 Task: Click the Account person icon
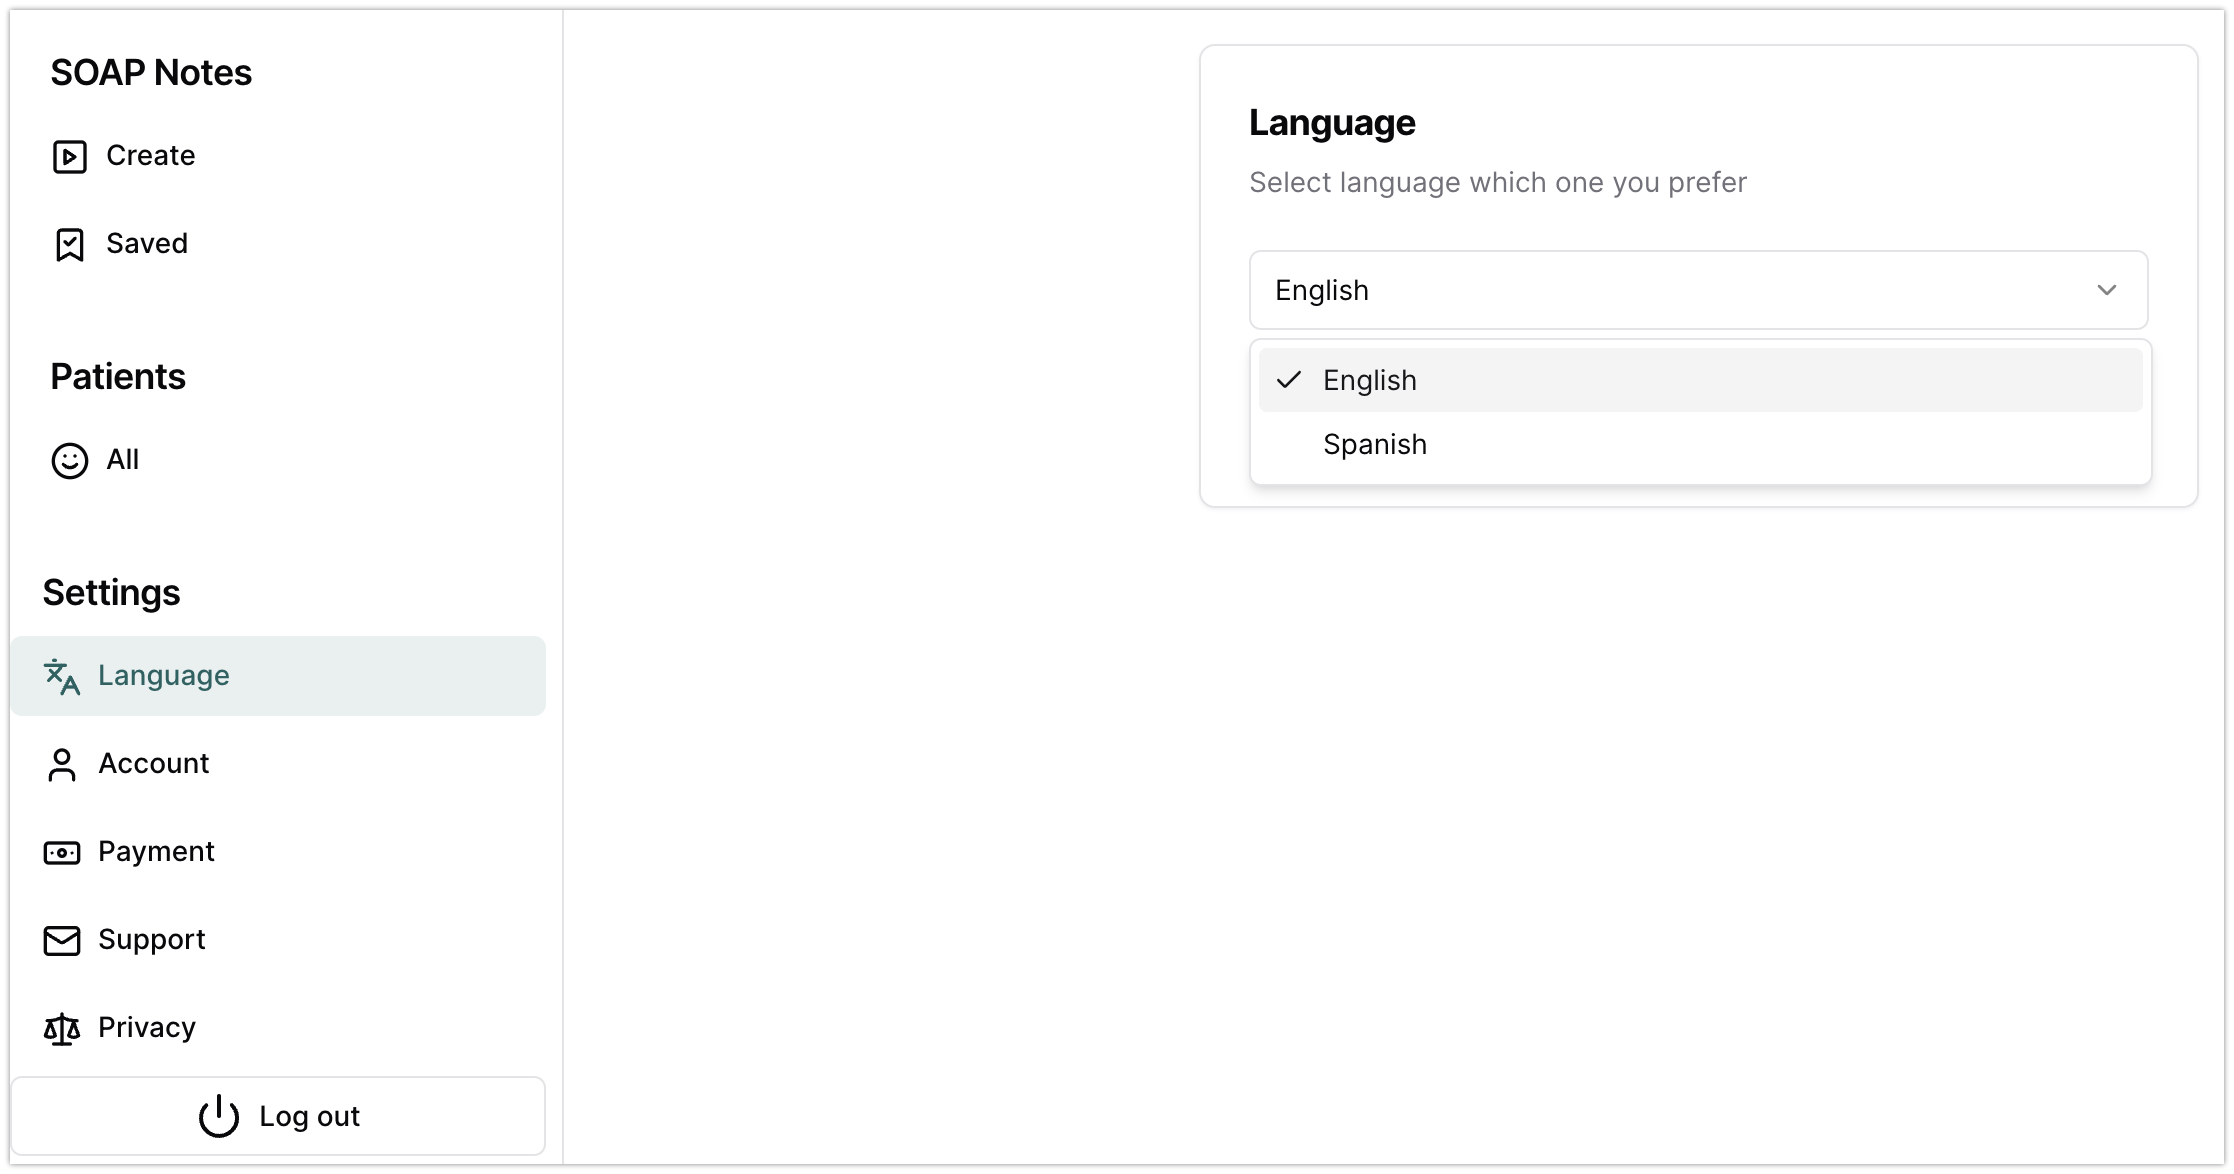[61, 765]
